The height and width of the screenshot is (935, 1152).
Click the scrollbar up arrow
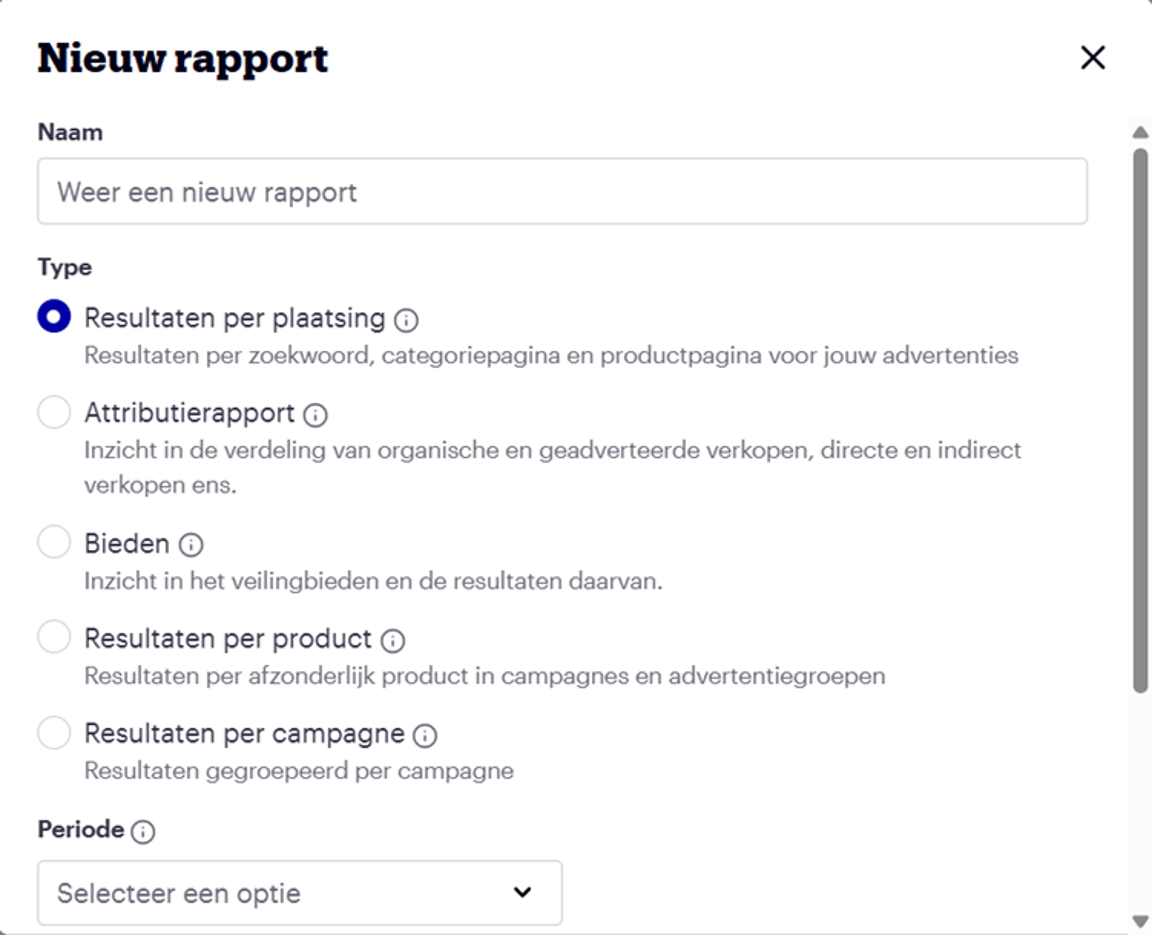point(1140,132)
